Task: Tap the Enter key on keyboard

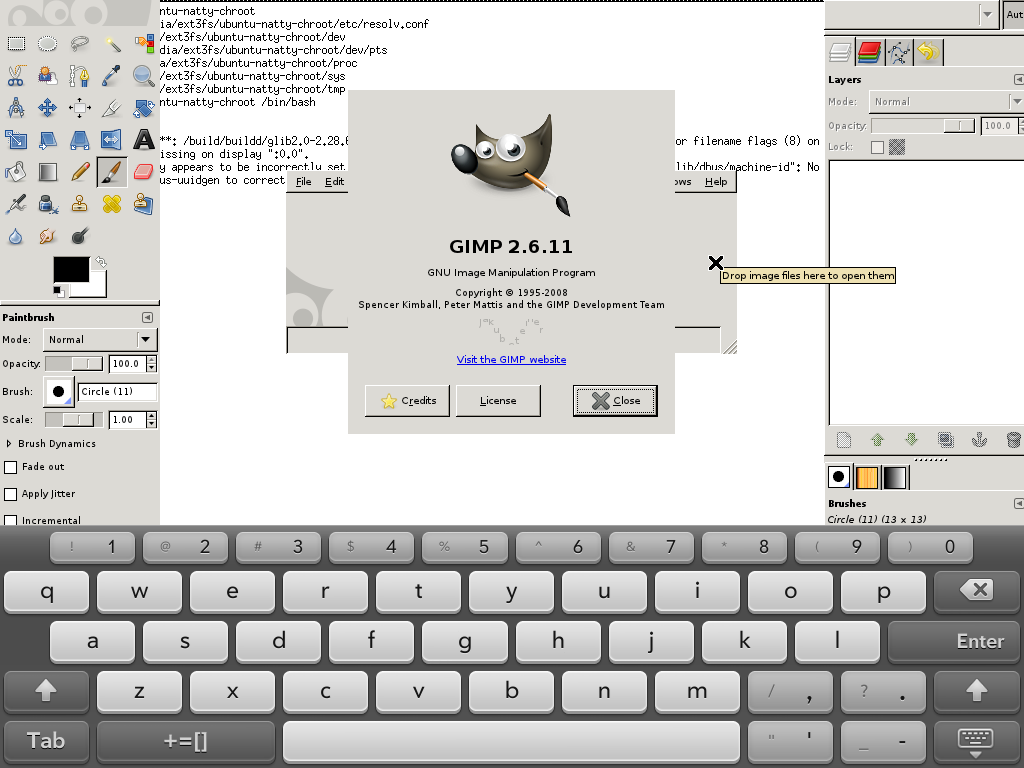Action: [x=954, y=641]
